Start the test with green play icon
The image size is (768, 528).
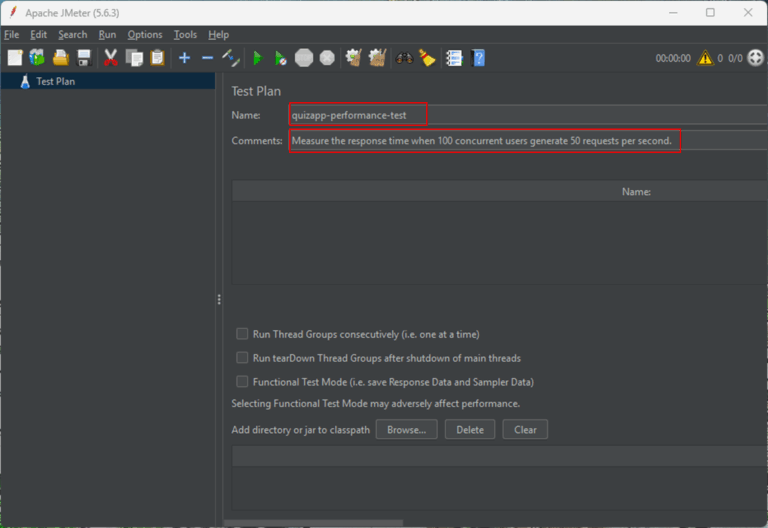(x=257, y=58)
